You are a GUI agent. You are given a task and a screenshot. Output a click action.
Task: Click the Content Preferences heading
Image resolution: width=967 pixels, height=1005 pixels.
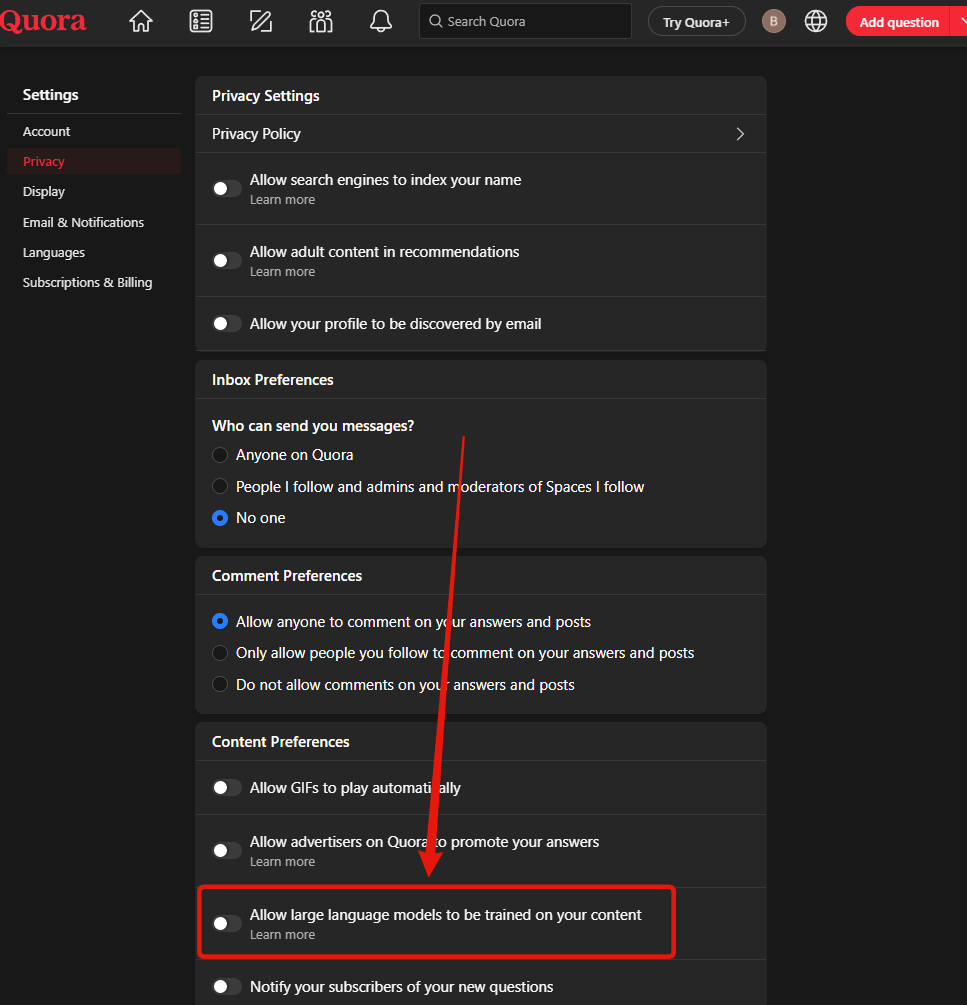click(280, 742)
